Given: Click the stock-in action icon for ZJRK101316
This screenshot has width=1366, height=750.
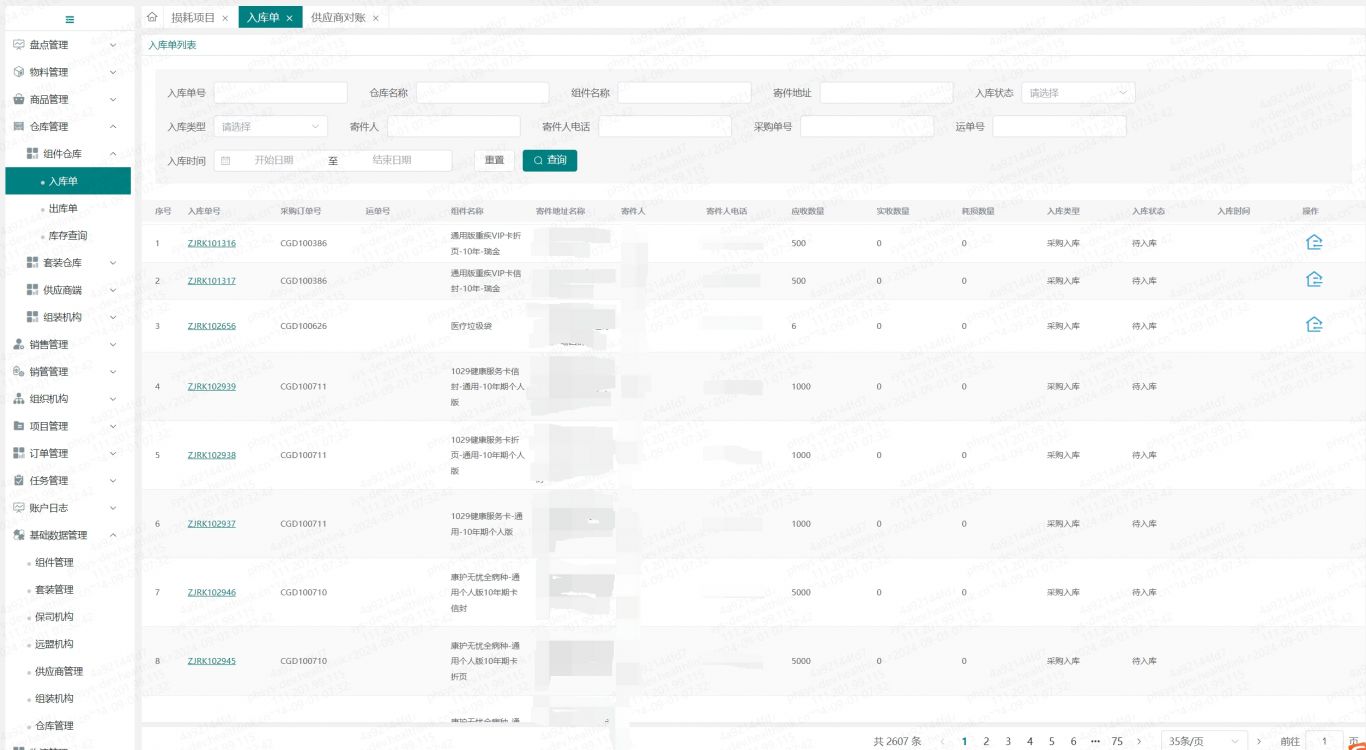Looking at the screenshot, I should coord(1314,243).
